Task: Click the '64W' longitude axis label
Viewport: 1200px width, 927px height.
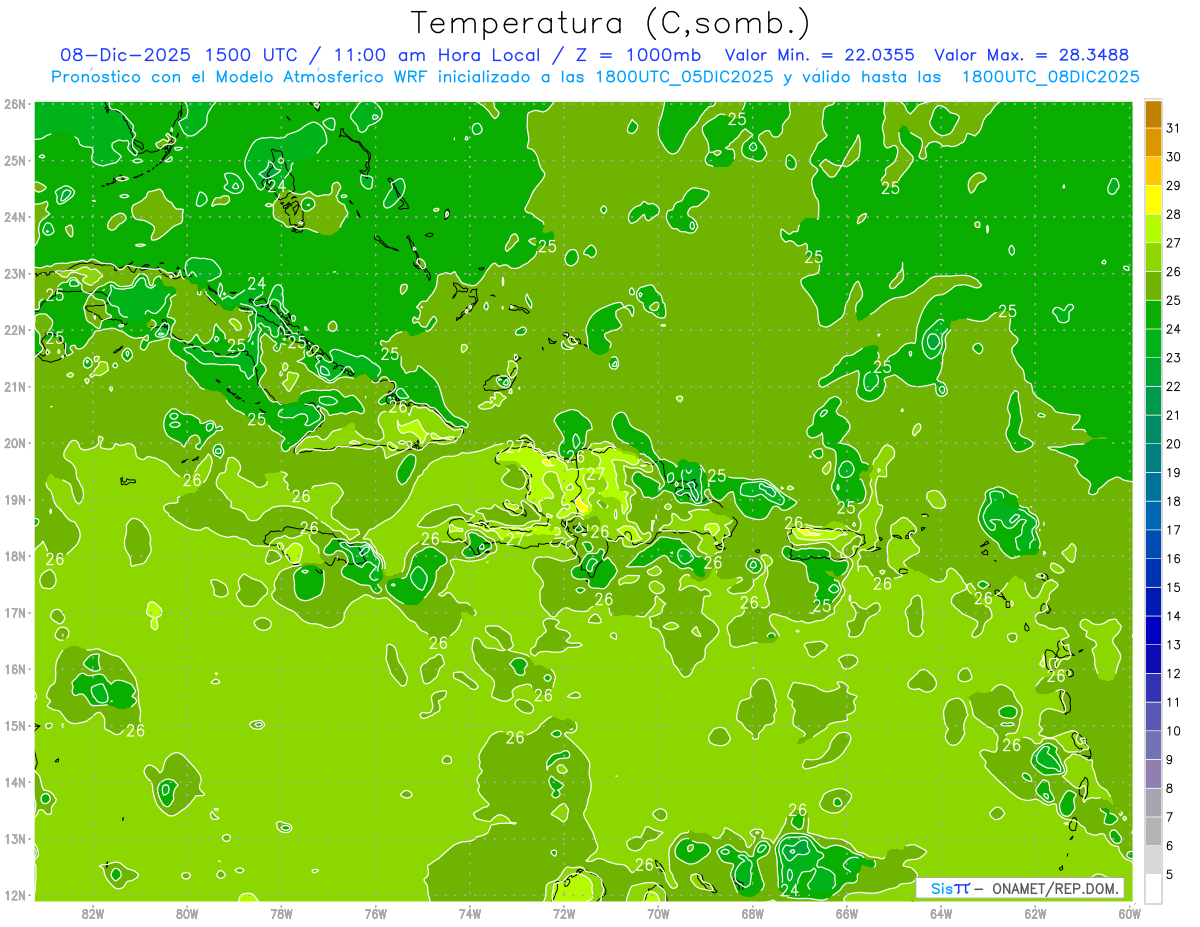Action: tap(941, 913)
